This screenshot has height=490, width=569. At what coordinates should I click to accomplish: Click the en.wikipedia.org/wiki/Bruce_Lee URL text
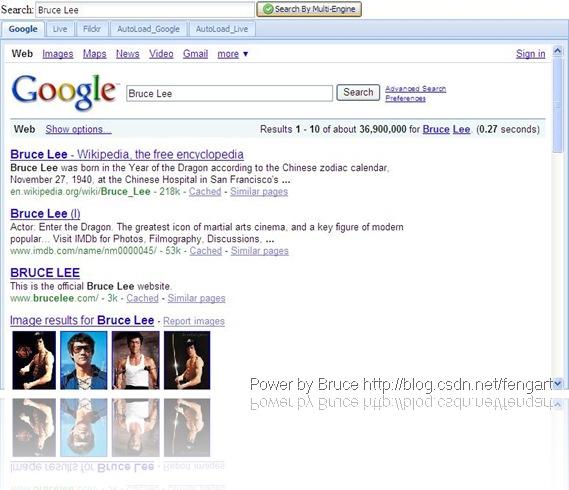pos(80,191)
